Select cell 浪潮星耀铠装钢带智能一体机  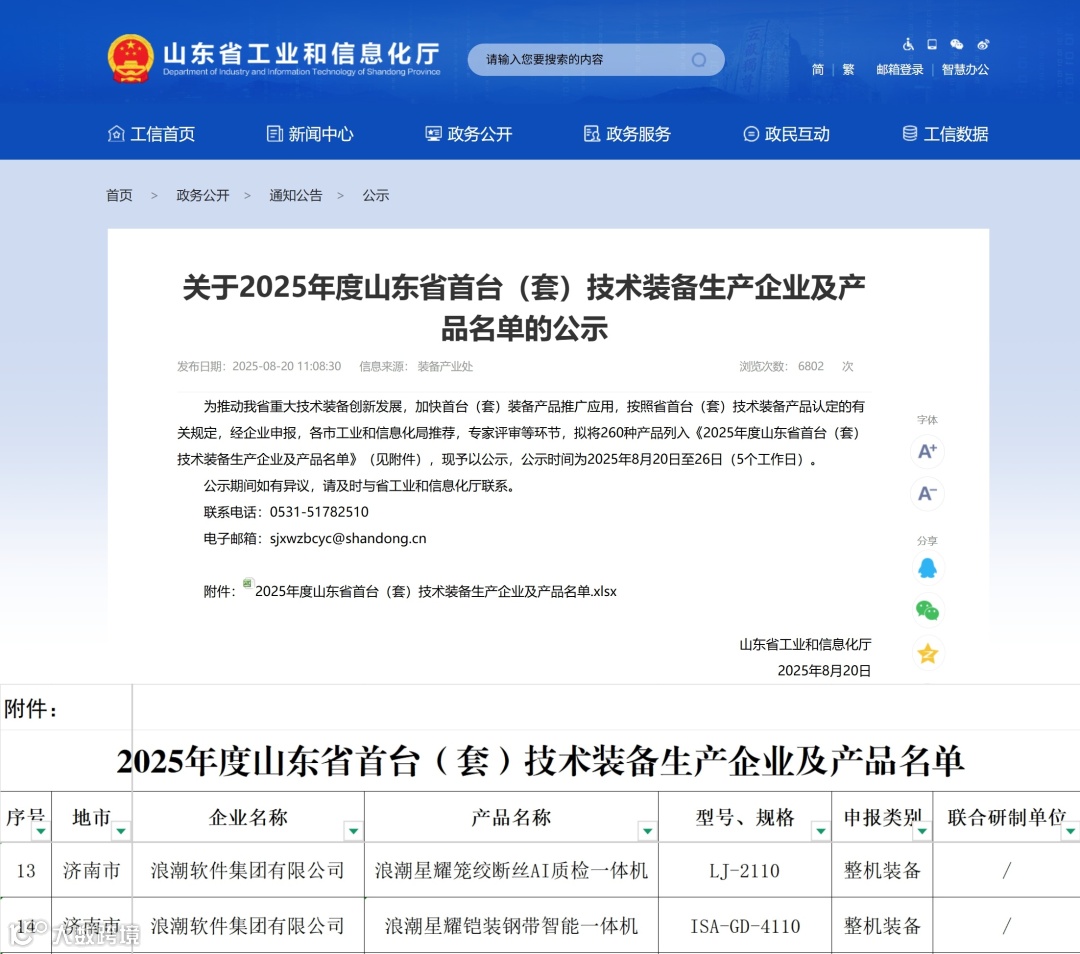pyautogui.click(x=511, y=926)
